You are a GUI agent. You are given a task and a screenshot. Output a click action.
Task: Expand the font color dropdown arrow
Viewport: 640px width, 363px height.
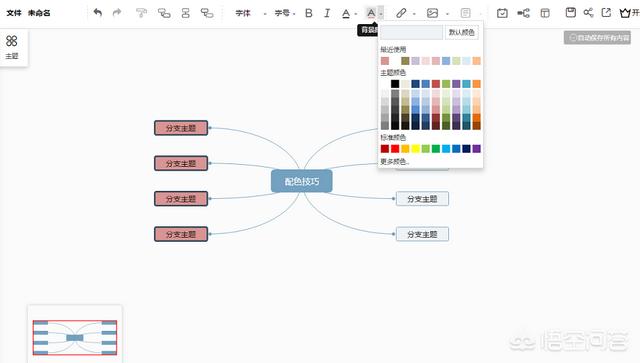point(356,14)
